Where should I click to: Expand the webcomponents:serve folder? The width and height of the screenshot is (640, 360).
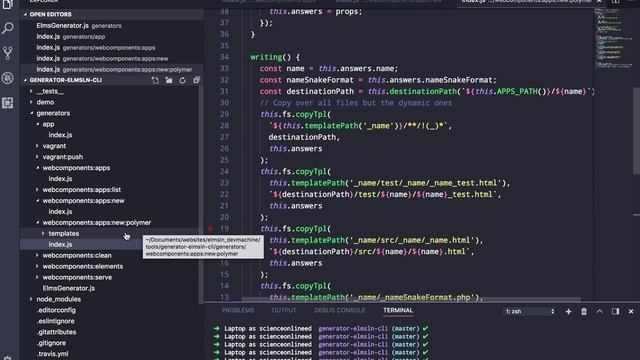click(x=77, y=277)
